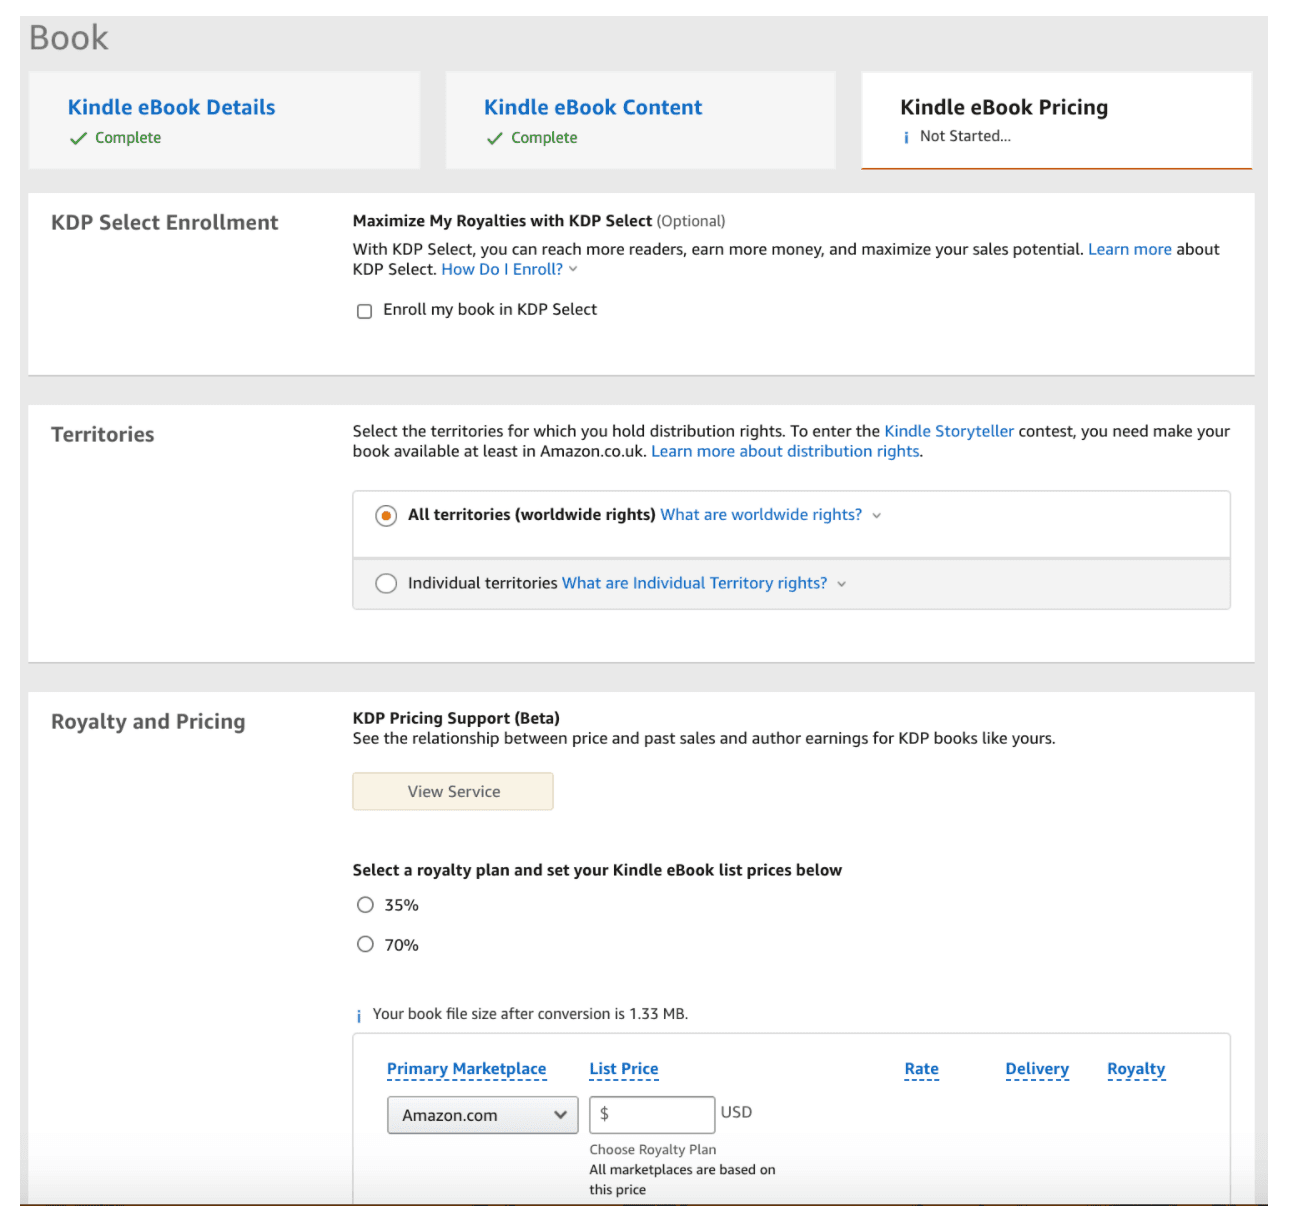Choose the 35% royalty plan

coord(365,904)
